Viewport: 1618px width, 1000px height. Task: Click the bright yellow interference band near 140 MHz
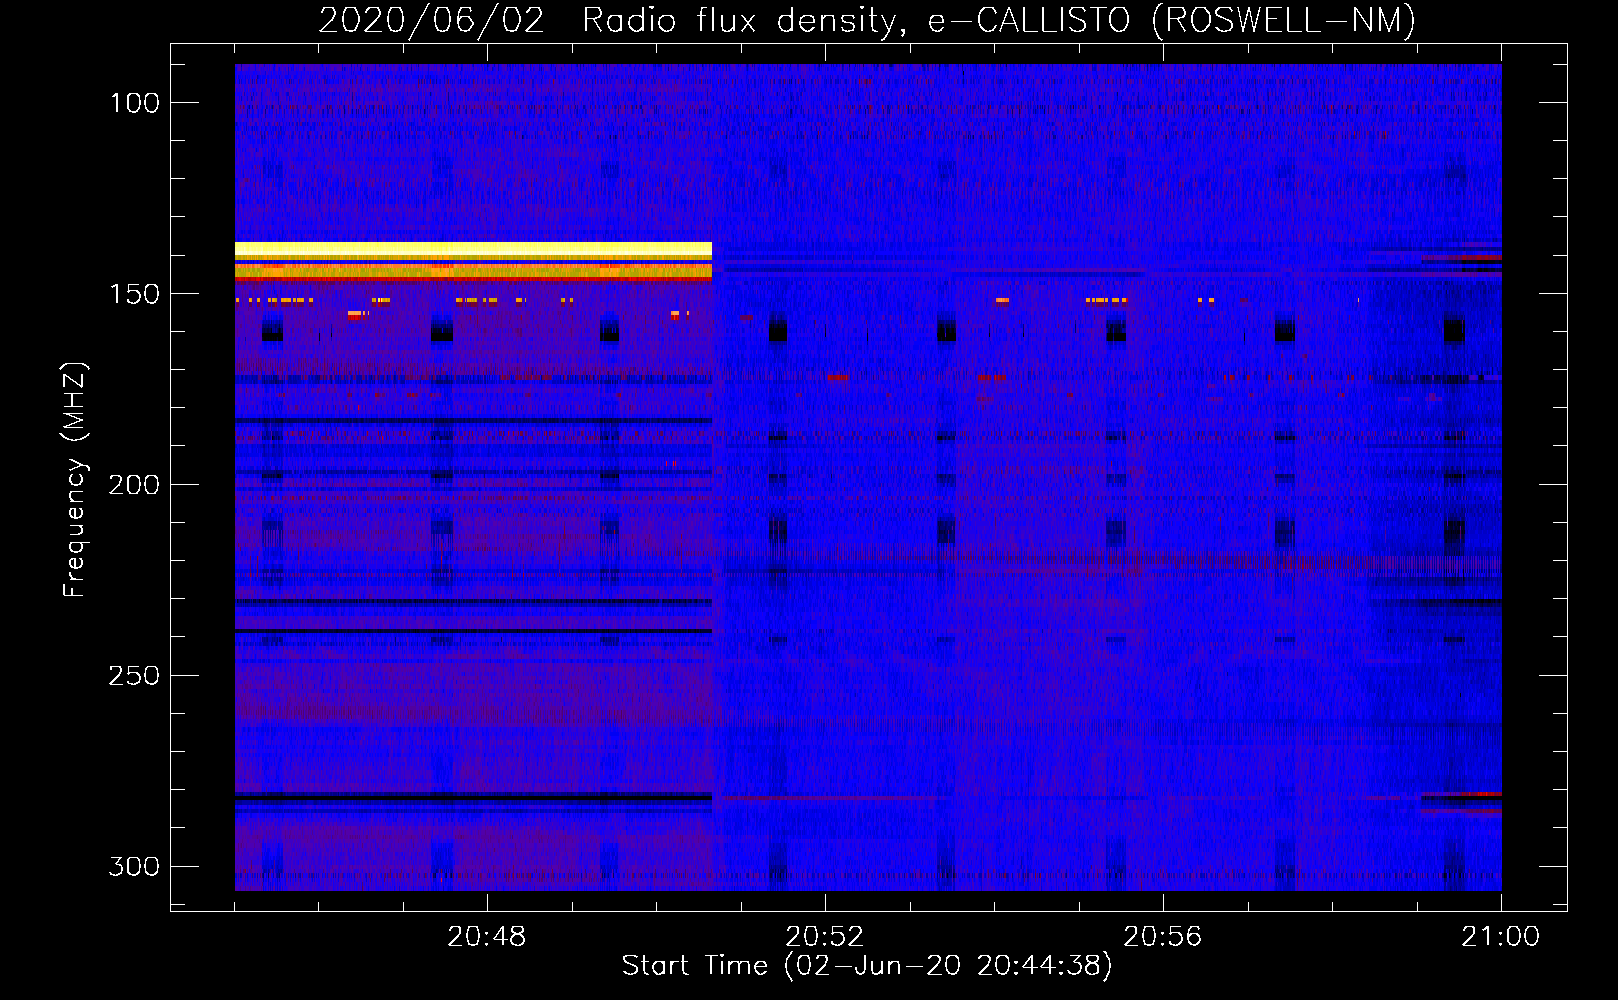click(473, 249)
